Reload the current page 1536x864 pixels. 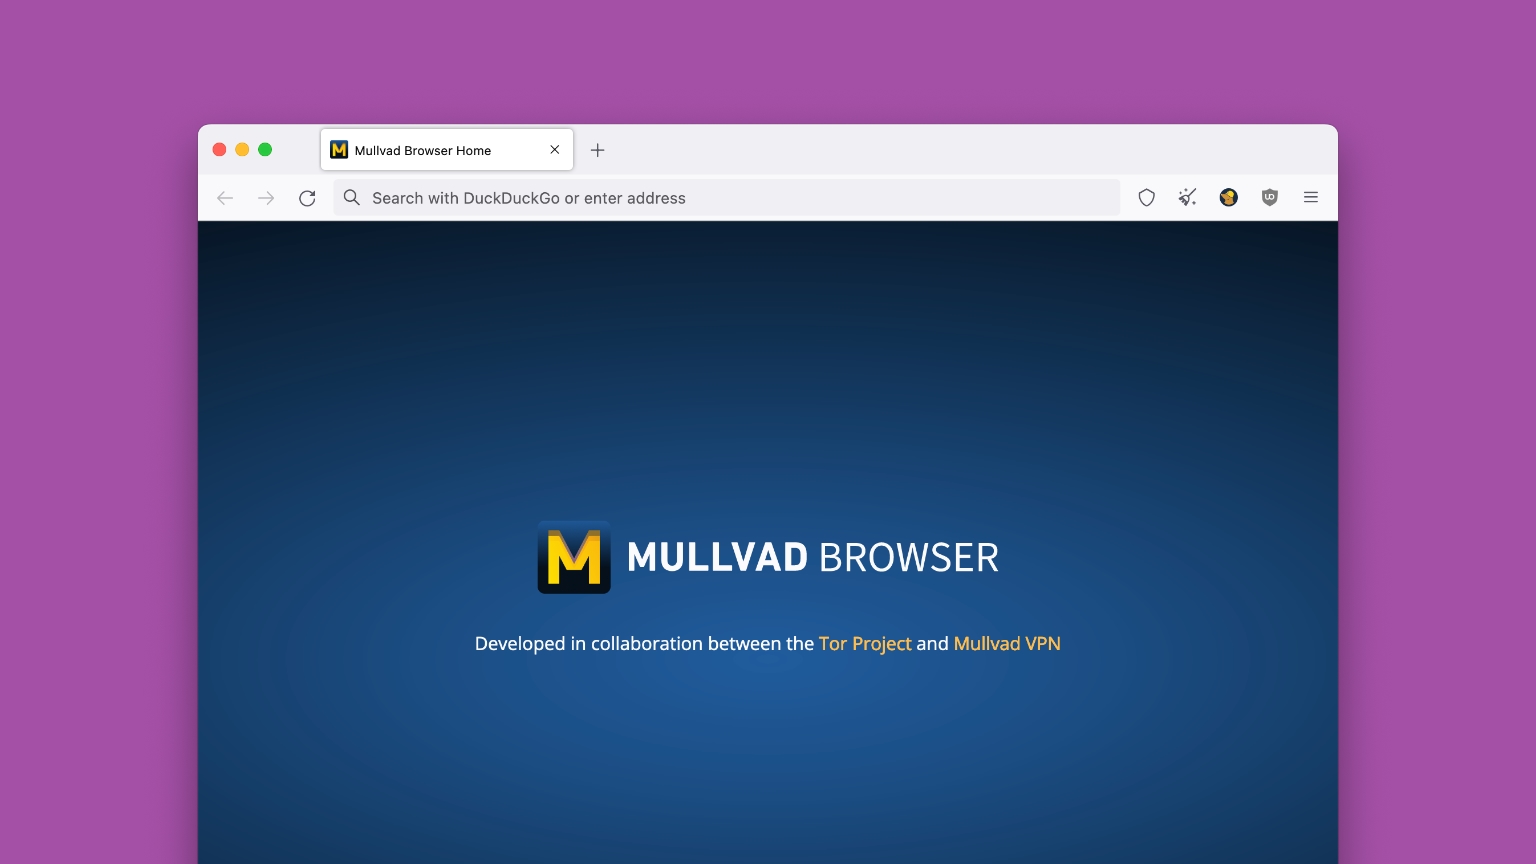point(307,198)
